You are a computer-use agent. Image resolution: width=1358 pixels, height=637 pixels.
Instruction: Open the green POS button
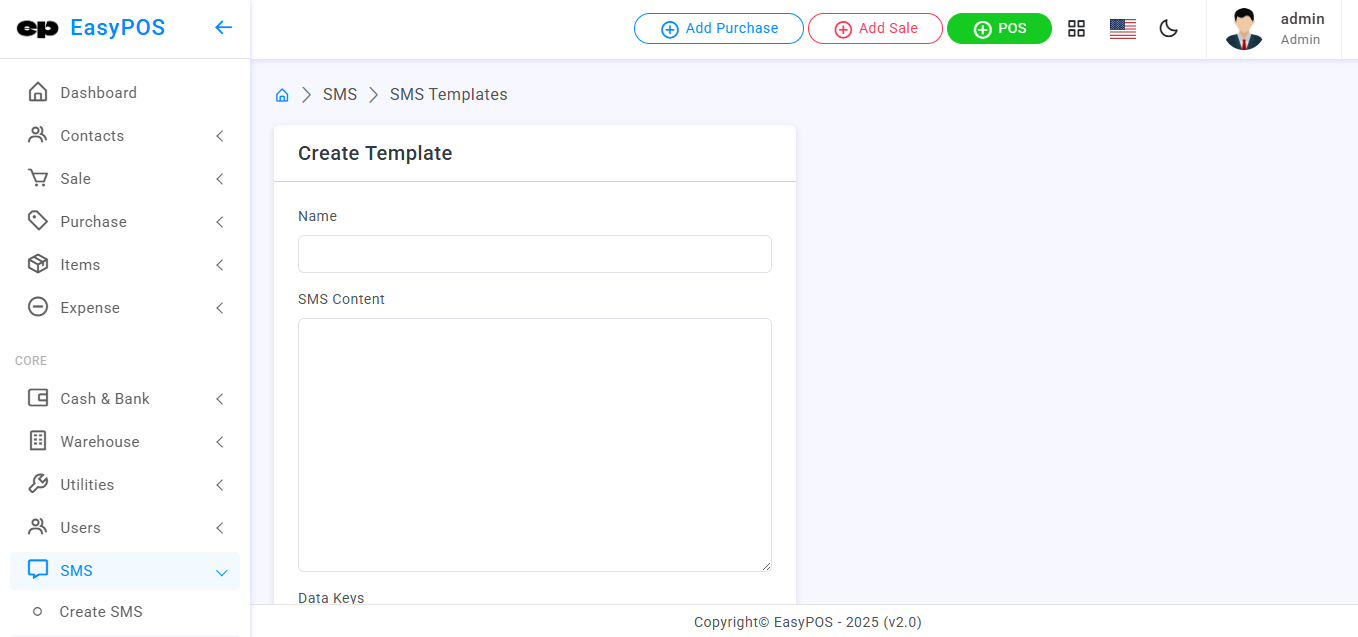tap(999, 29)
